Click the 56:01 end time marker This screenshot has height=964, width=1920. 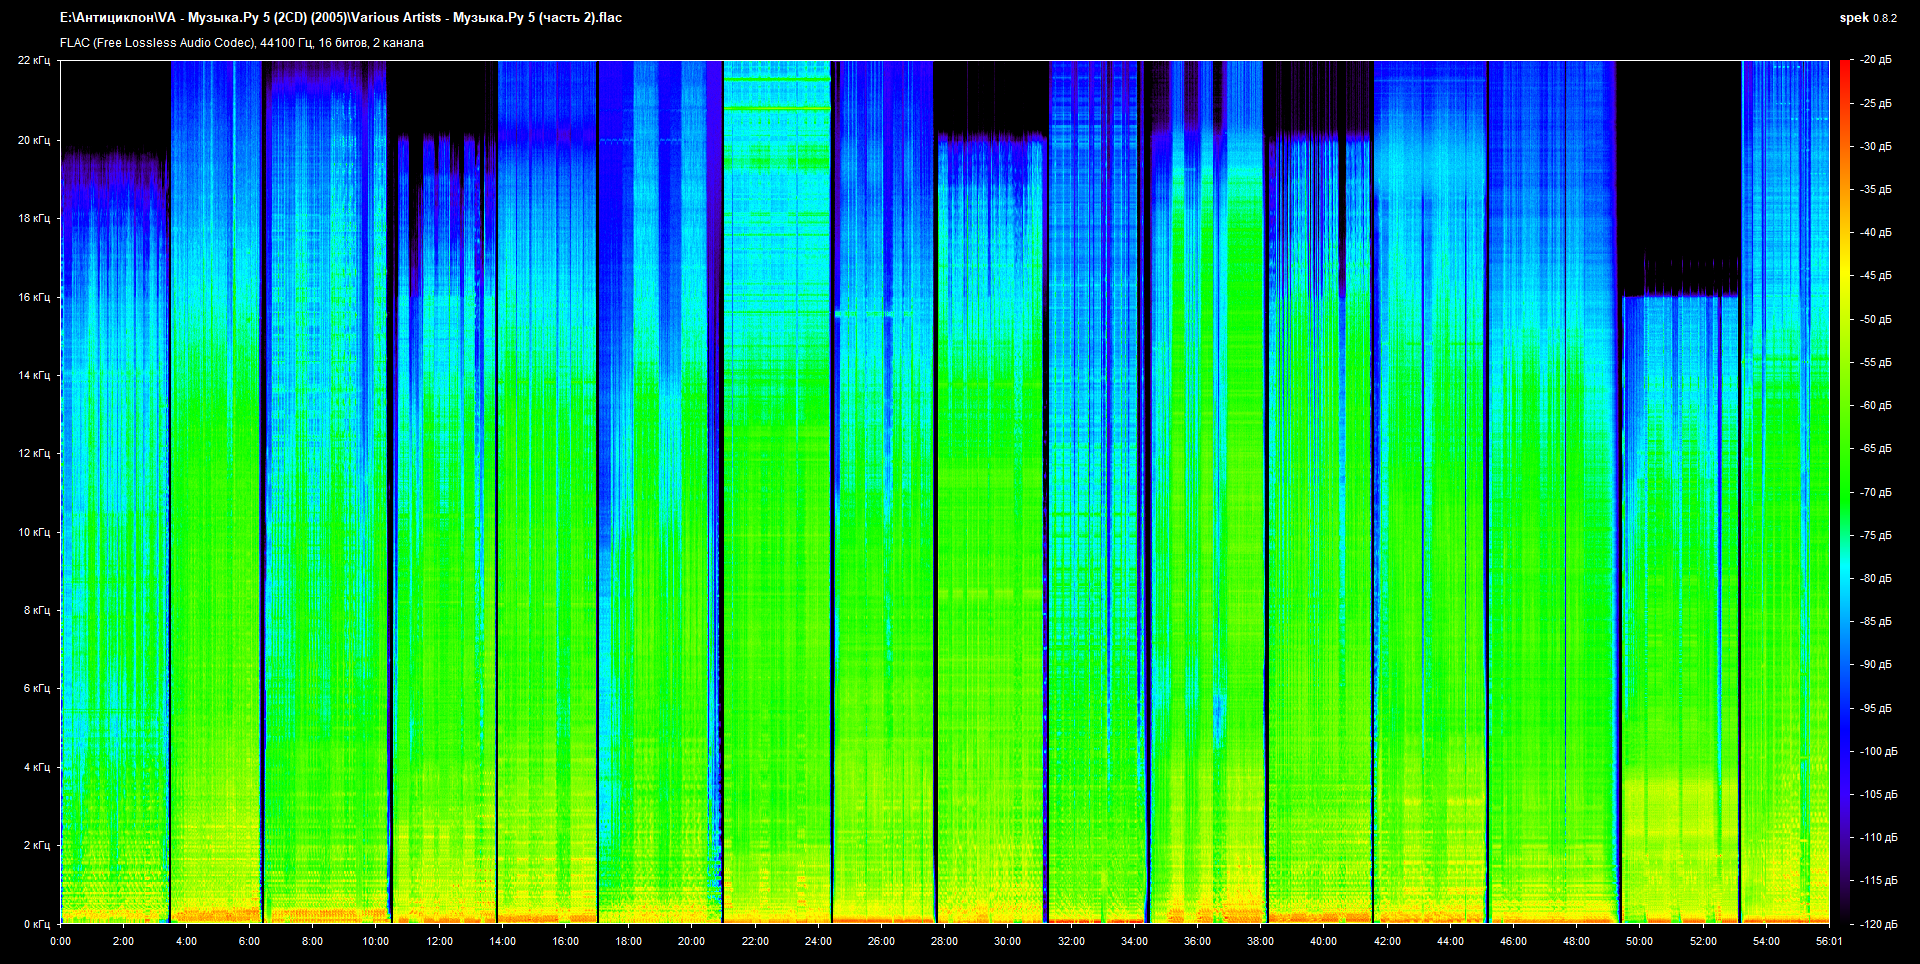(x=1828, y=941)
